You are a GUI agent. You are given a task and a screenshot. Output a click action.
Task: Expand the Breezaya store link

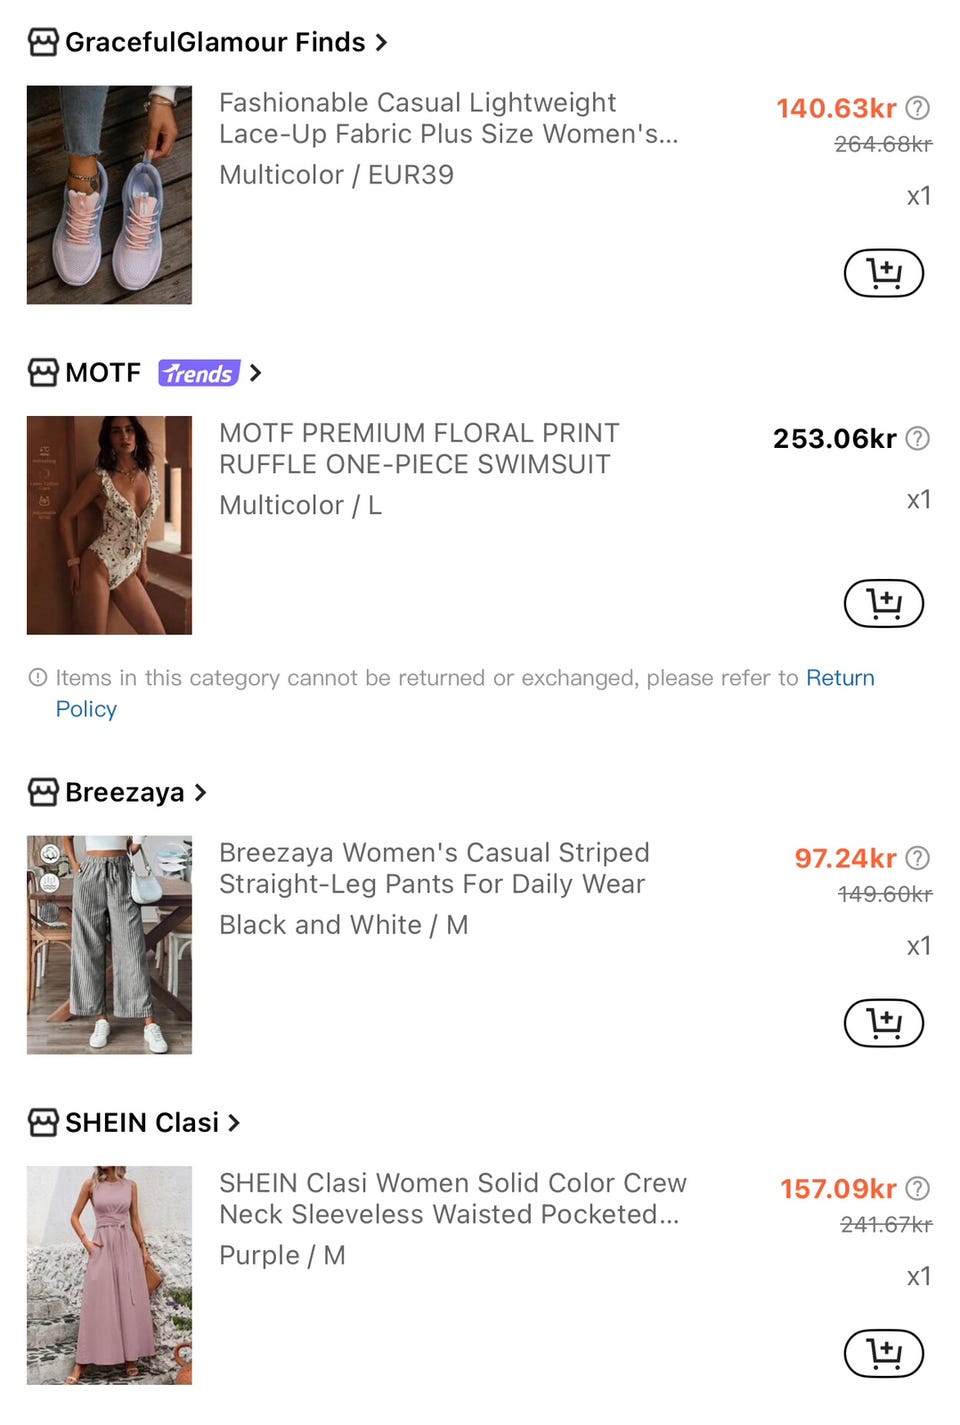200,792
